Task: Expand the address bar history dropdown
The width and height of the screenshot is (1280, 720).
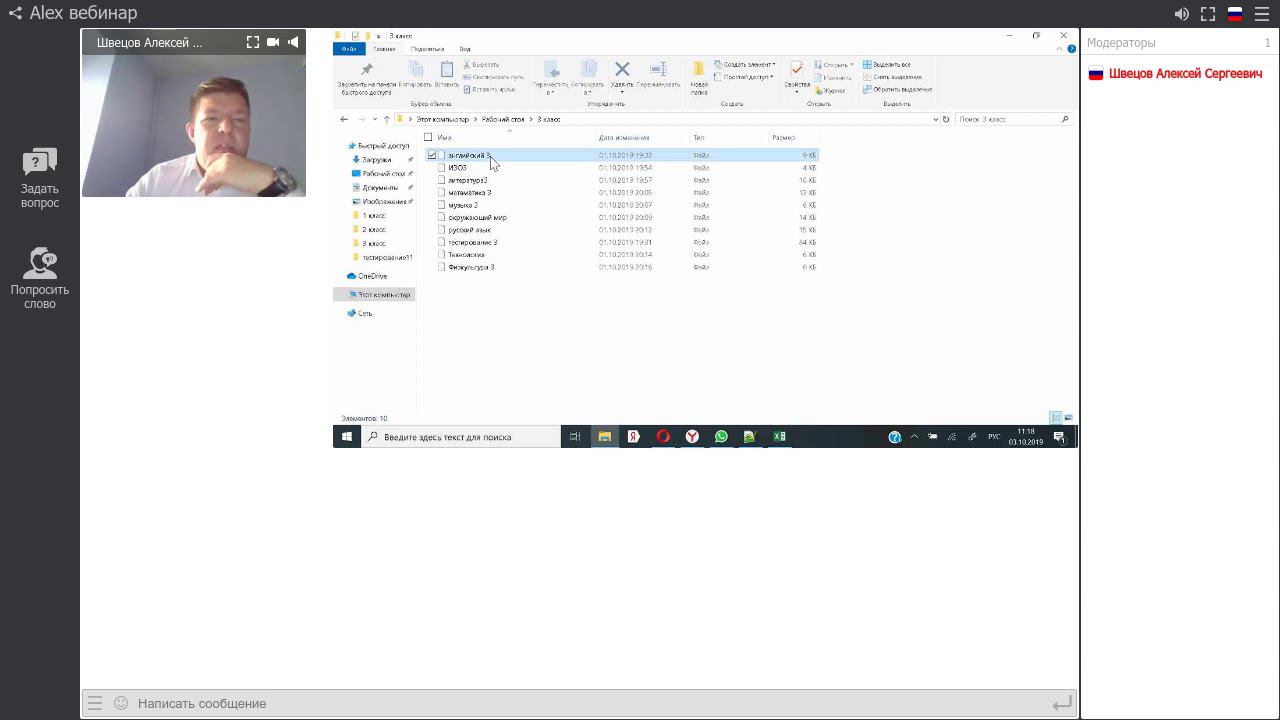Action: [935, 119]
